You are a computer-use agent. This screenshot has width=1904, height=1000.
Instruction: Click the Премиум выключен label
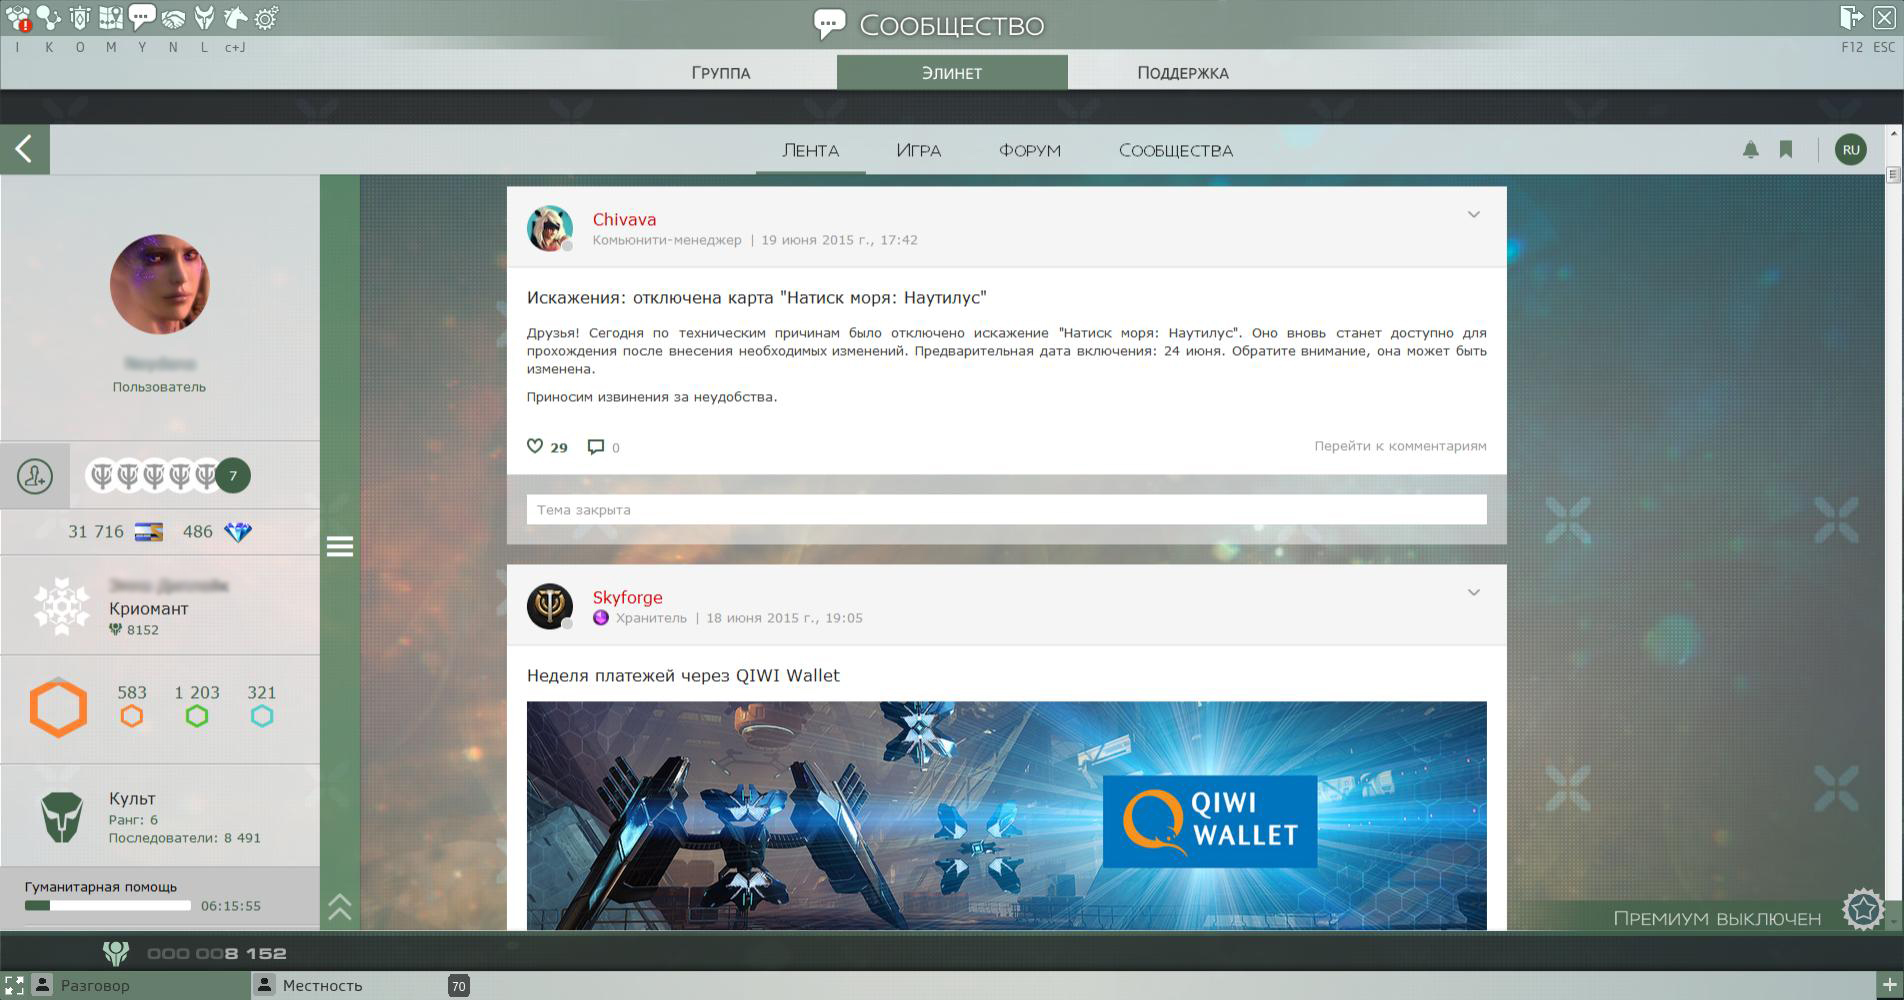pos(1717,918)
